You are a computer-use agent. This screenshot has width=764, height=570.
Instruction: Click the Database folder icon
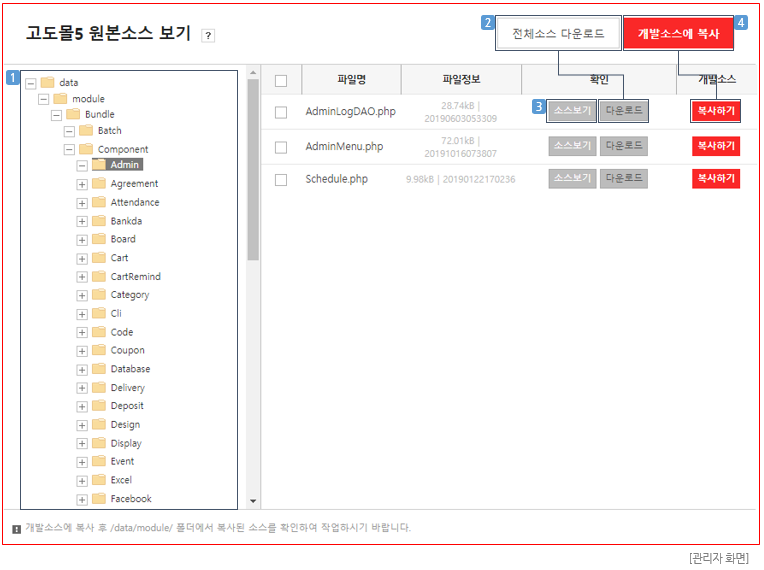[x=99, y=369]
